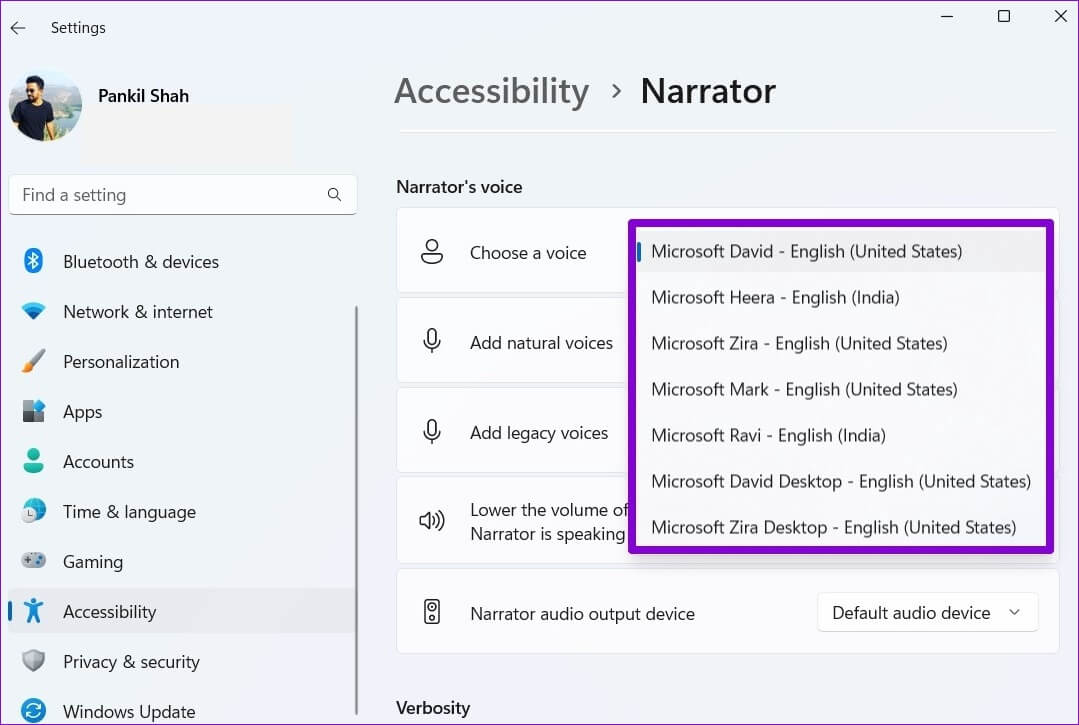Click the Verbosity section heading
Image resolution: width=1079 pixels, height=725 pixels.
433,708
